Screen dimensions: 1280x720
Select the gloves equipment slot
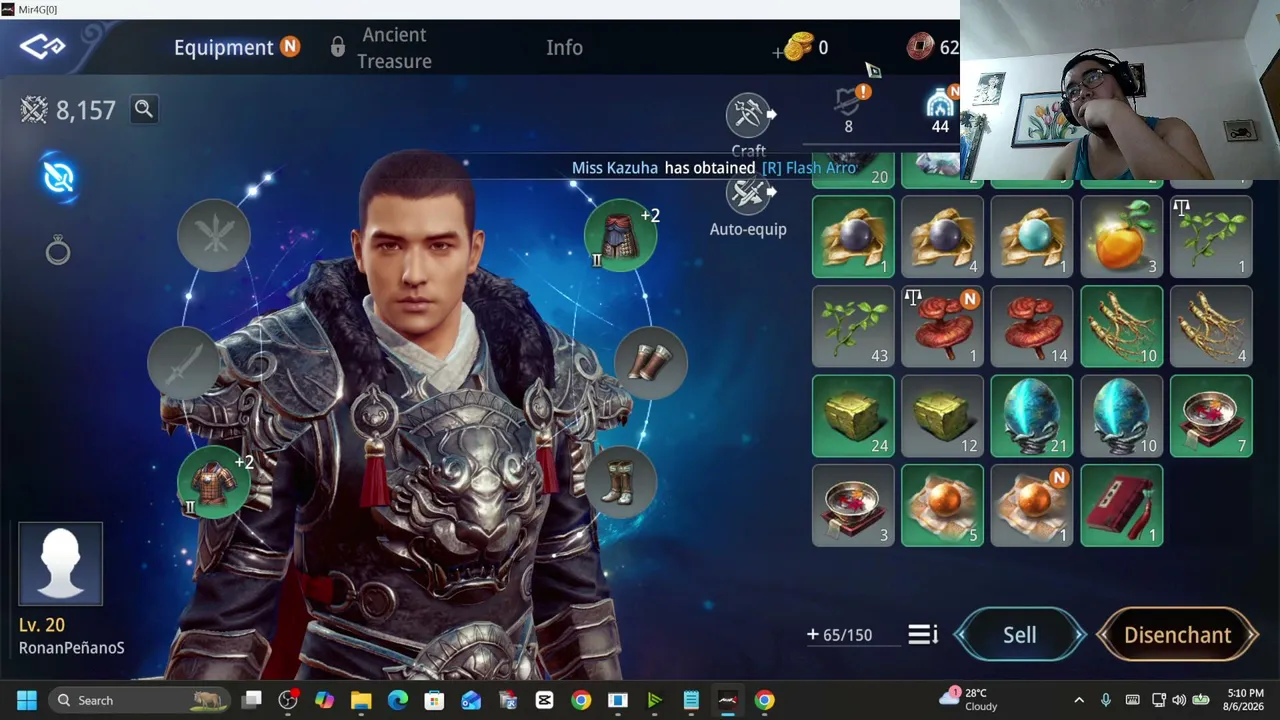pyautogui.click(x=650, y=361)
